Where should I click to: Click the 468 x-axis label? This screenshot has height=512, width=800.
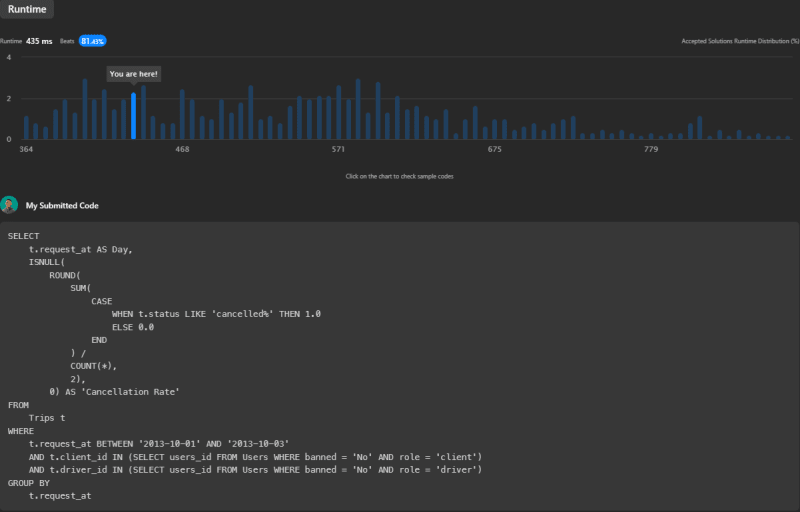point(182,149)
